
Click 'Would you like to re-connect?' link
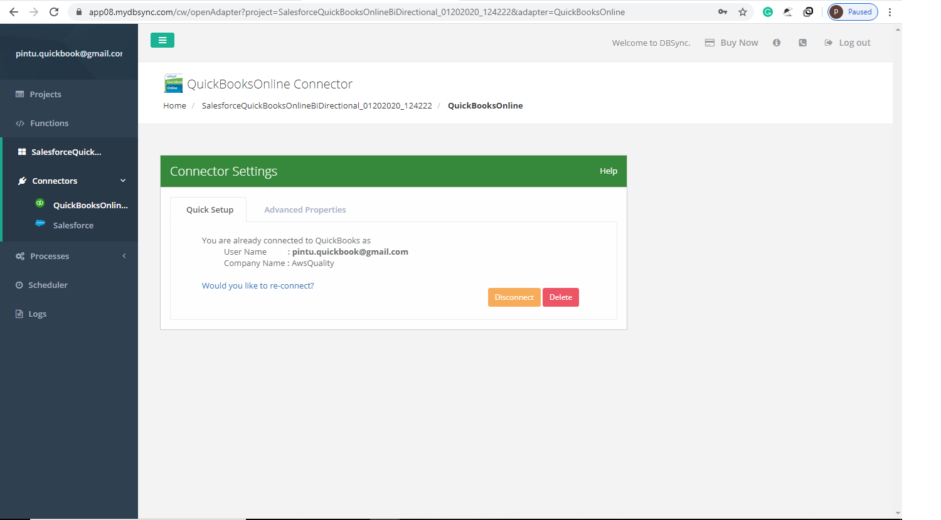258,286
